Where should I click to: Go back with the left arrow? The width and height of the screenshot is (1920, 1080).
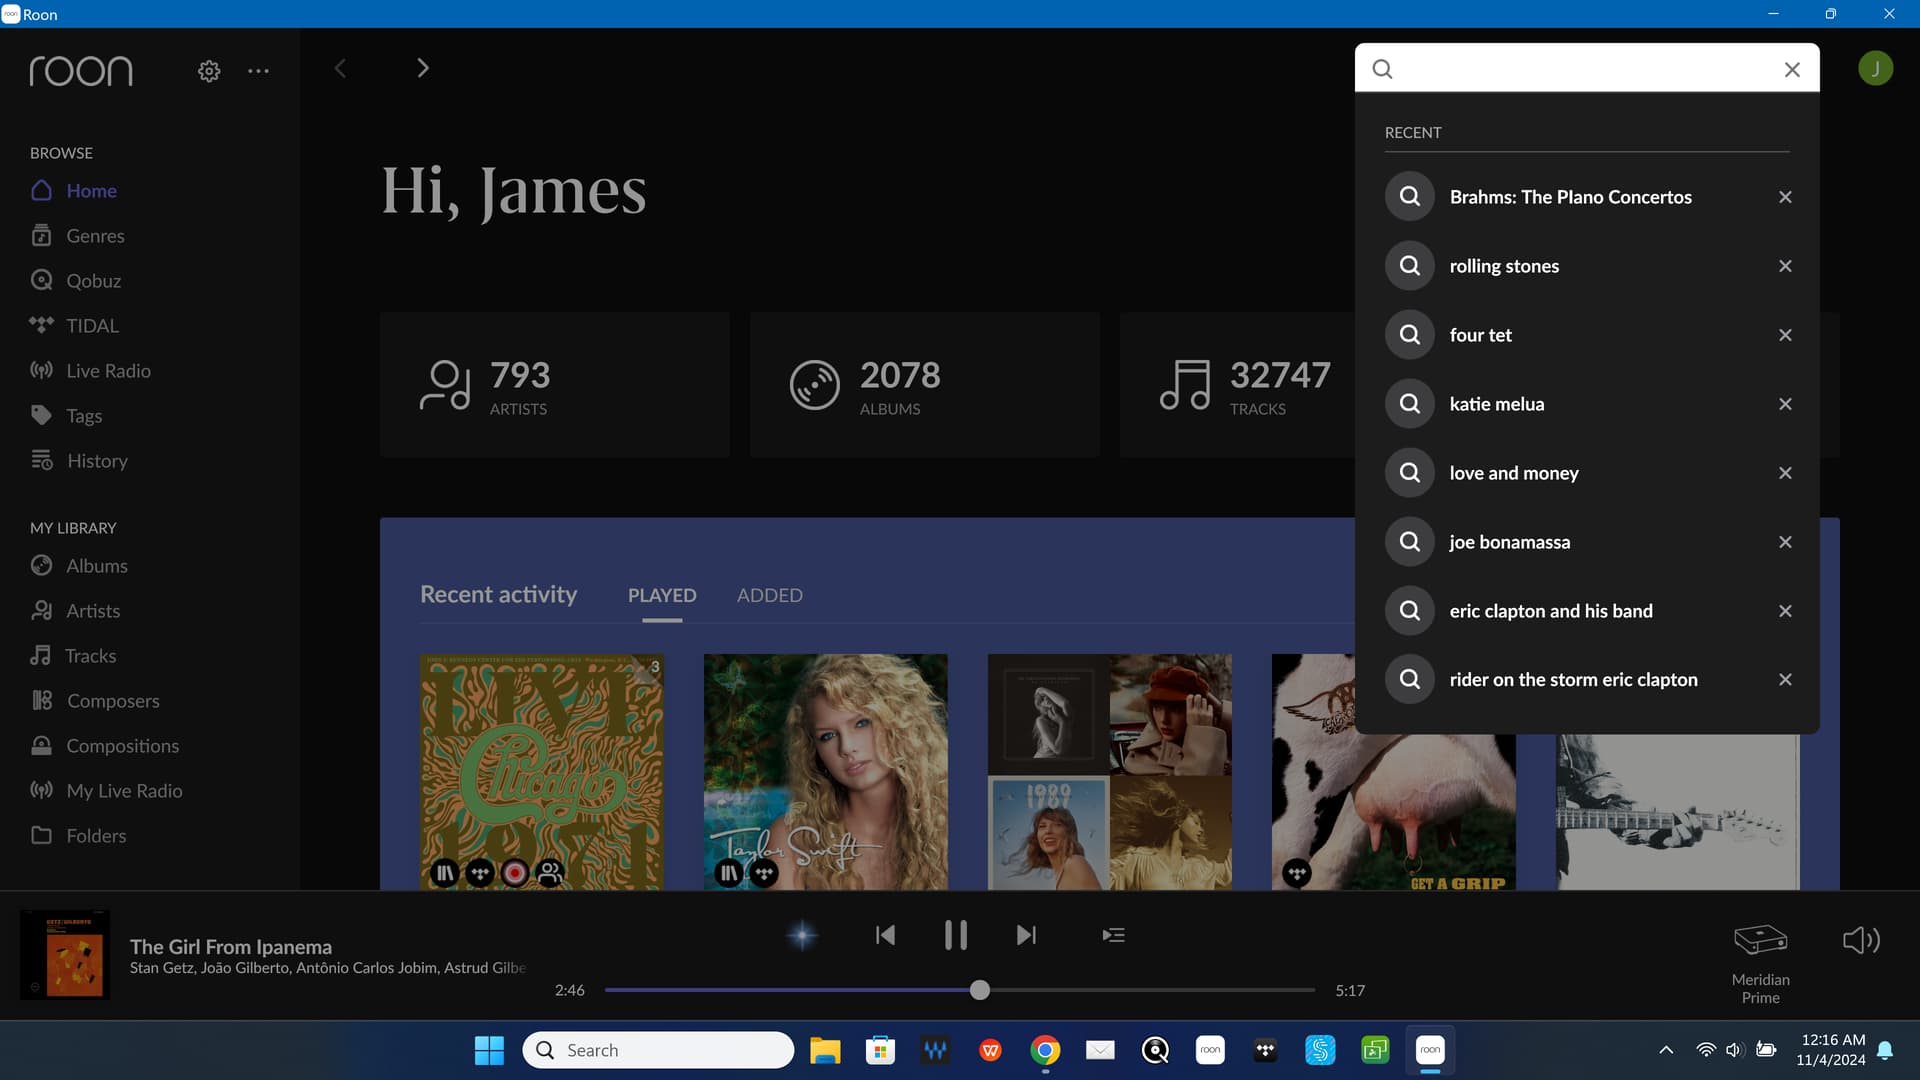tap(340, 68)
